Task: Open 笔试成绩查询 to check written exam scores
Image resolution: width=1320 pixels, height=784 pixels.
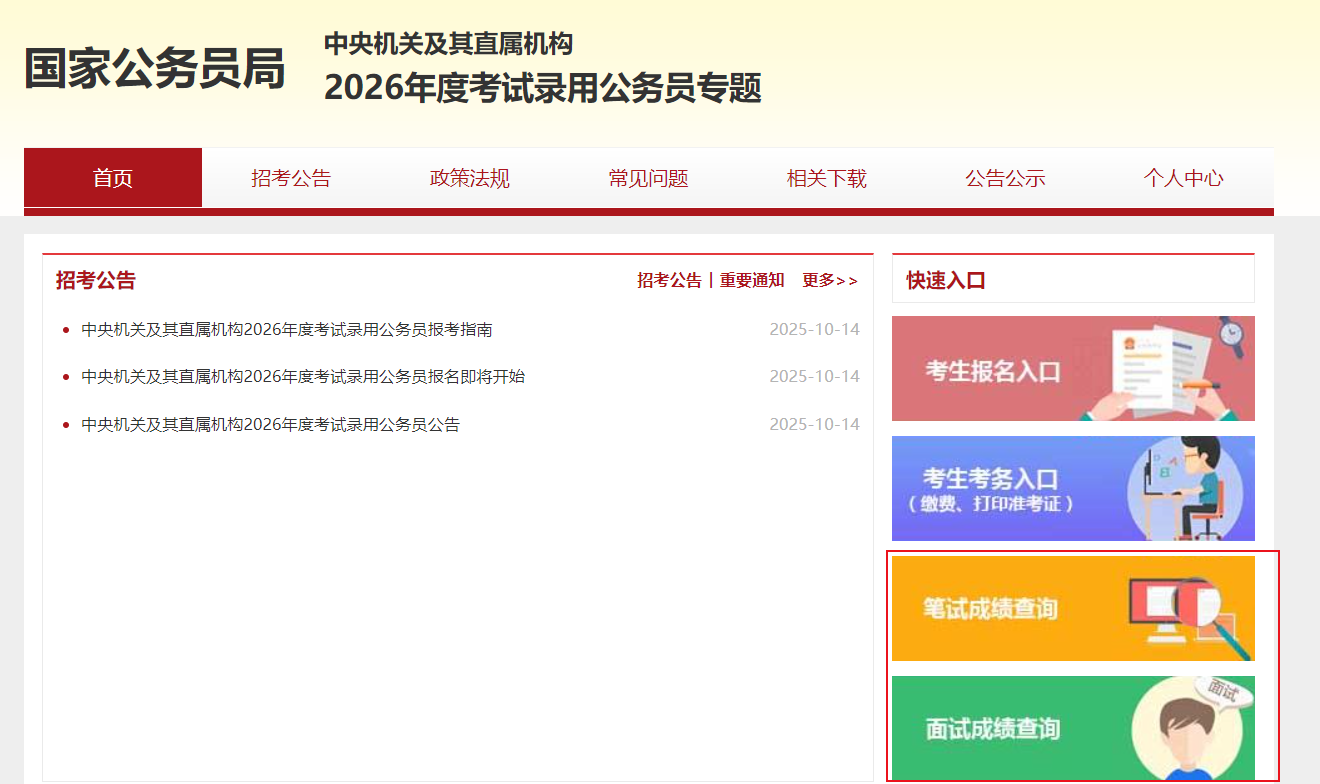Action: [x=1072, y=608]
